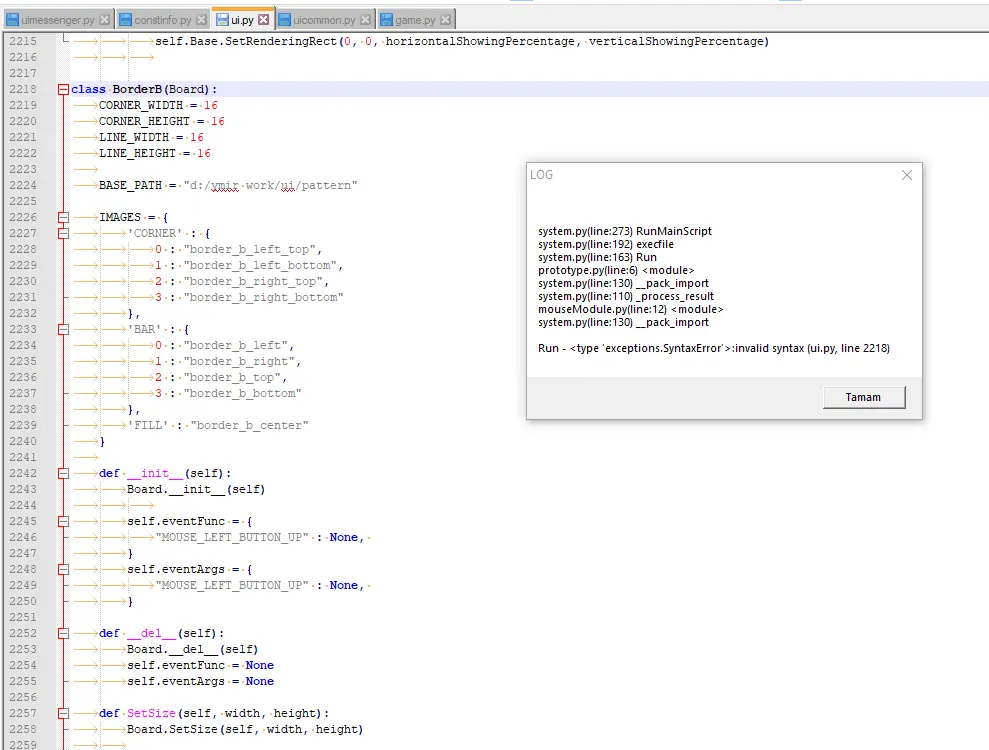Click the SetRenderingRect code line

462,42
